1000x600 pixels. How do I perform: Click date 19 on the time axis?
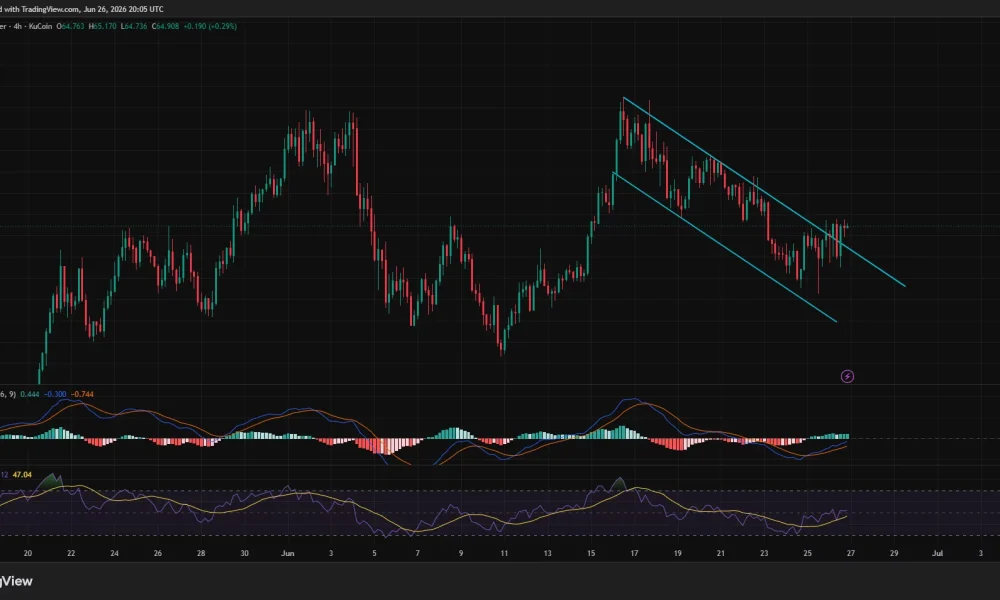tap(677, 553)
